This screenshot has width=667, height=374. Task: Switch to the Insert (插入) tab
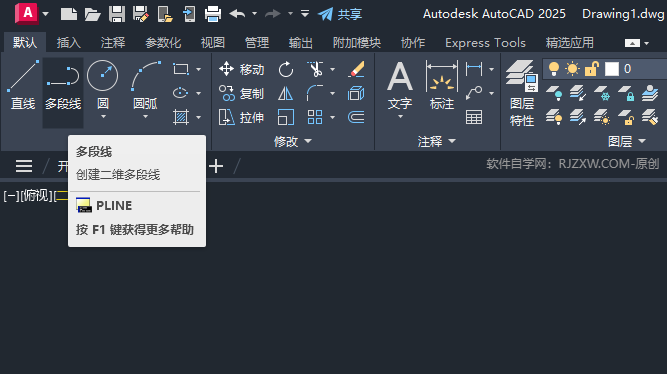click(x=68, y=43)
